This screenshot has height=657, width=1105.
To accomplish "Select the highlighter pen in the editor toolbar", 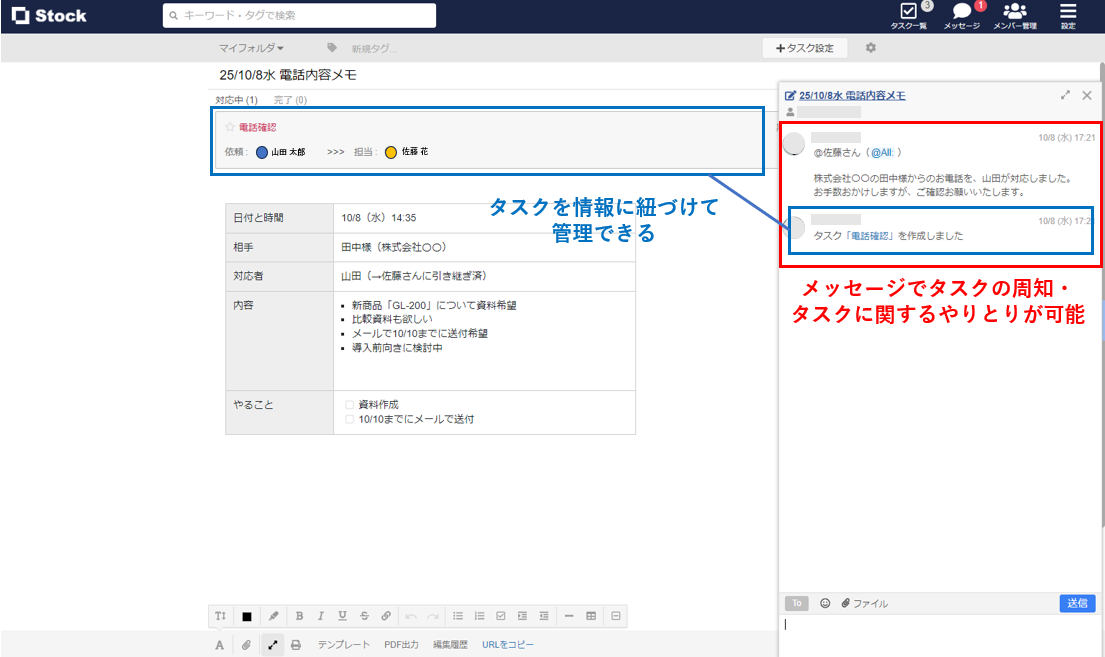I will [x=273, y=616].
